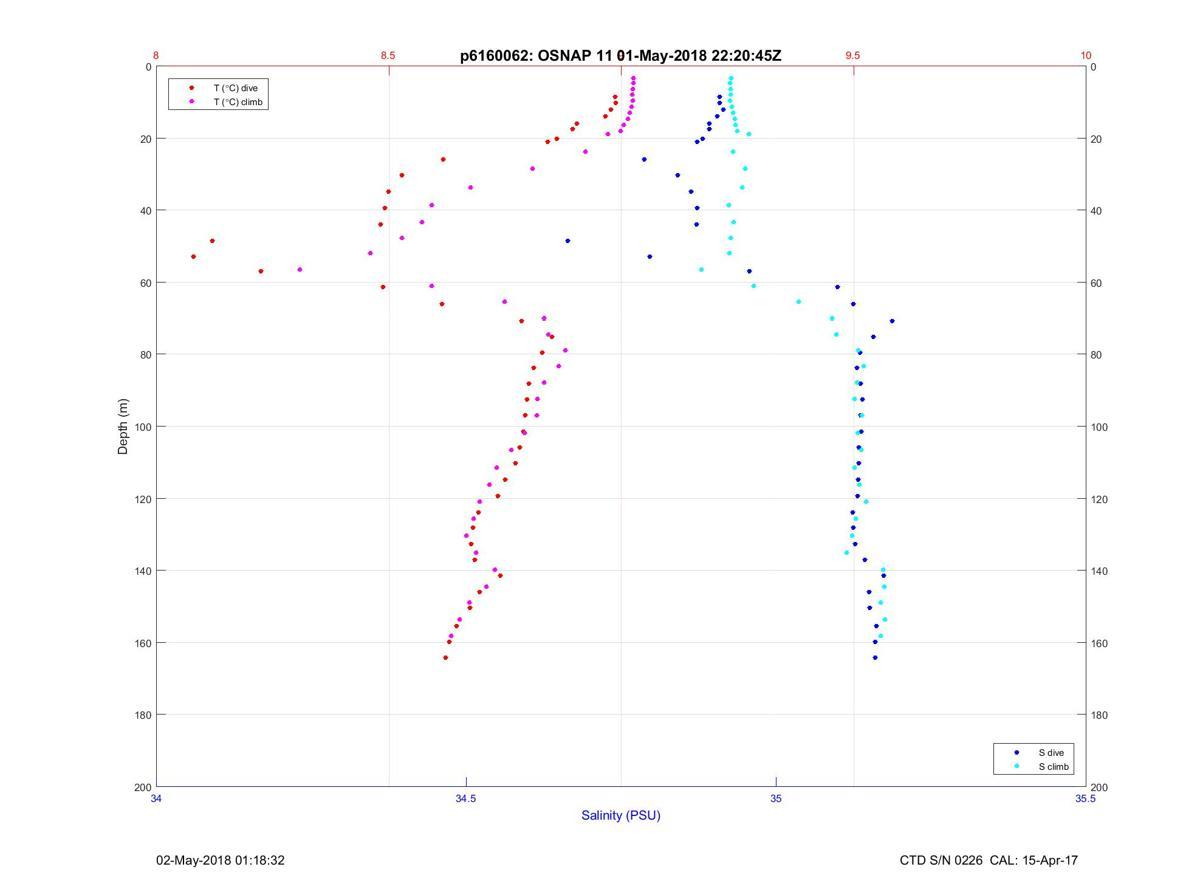Click the right depth axis label 140

pyautogui.click(x=1099, y=571)
